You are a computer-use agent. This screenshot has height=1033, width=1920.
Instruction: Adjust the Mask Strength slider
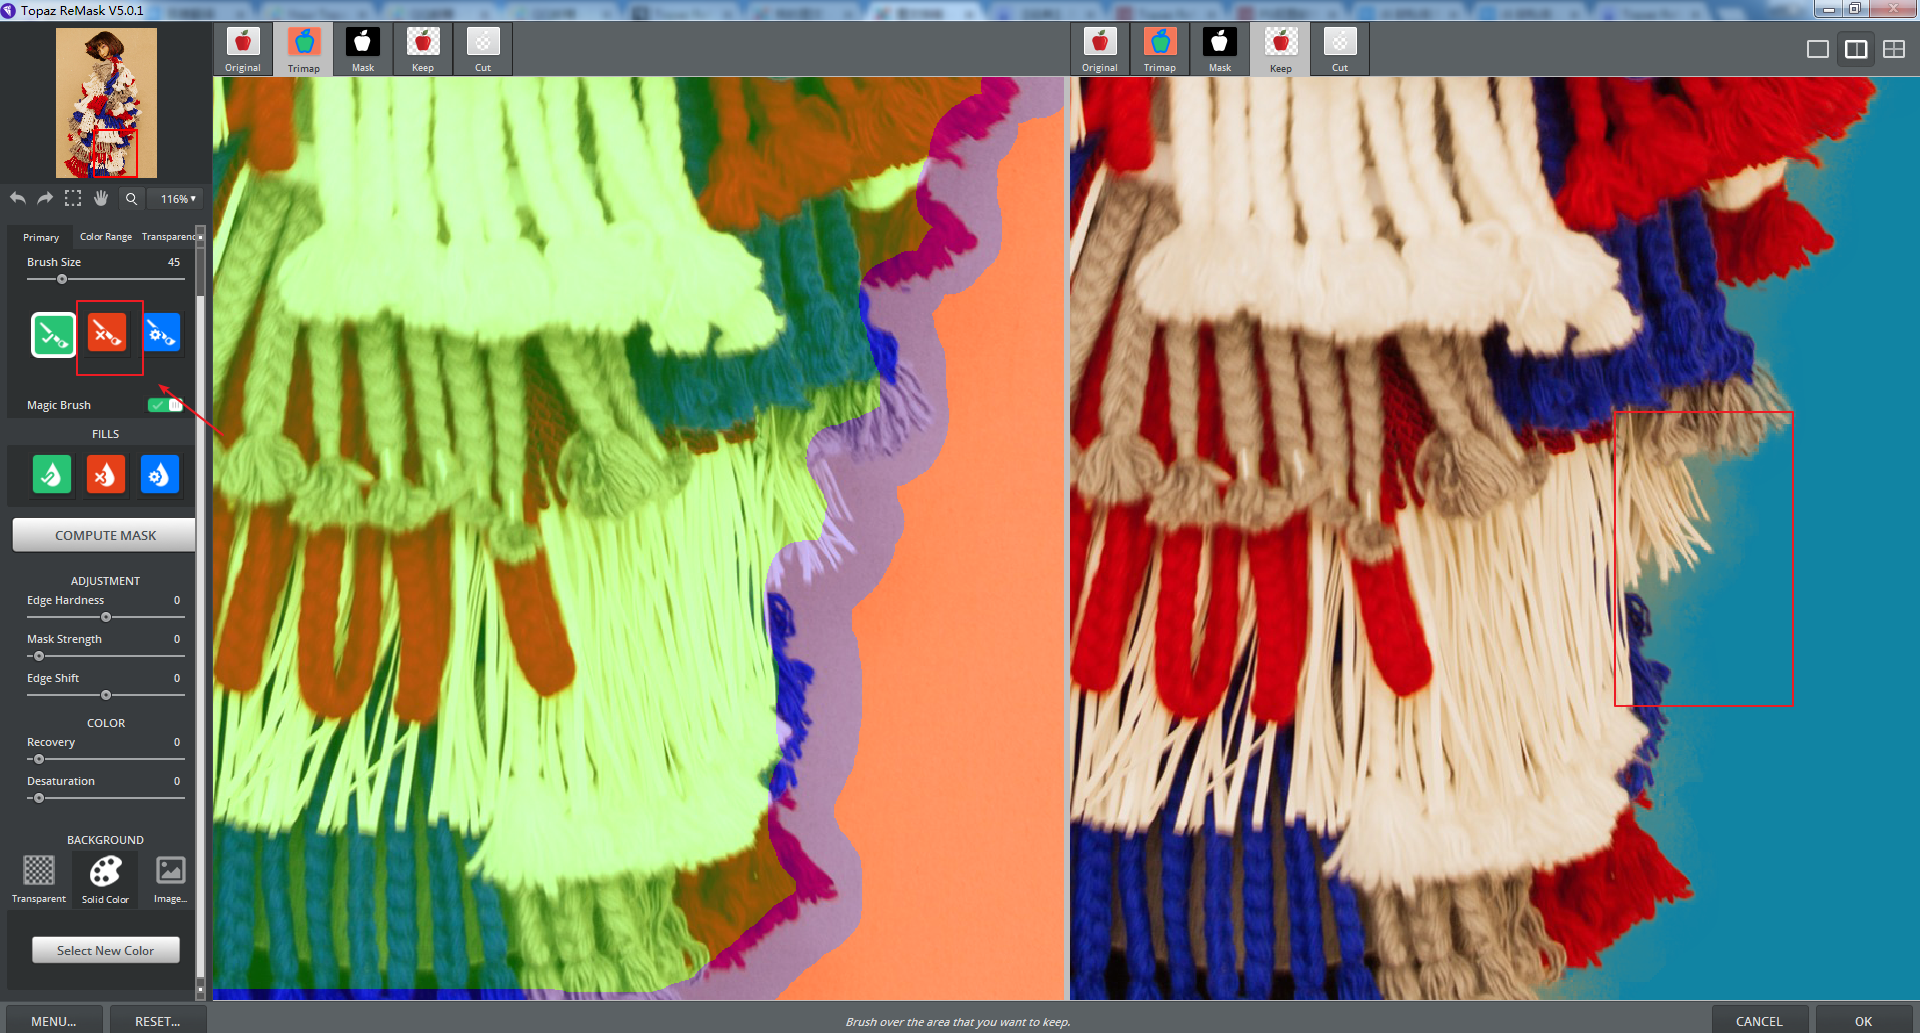click(x=105, y=656)
